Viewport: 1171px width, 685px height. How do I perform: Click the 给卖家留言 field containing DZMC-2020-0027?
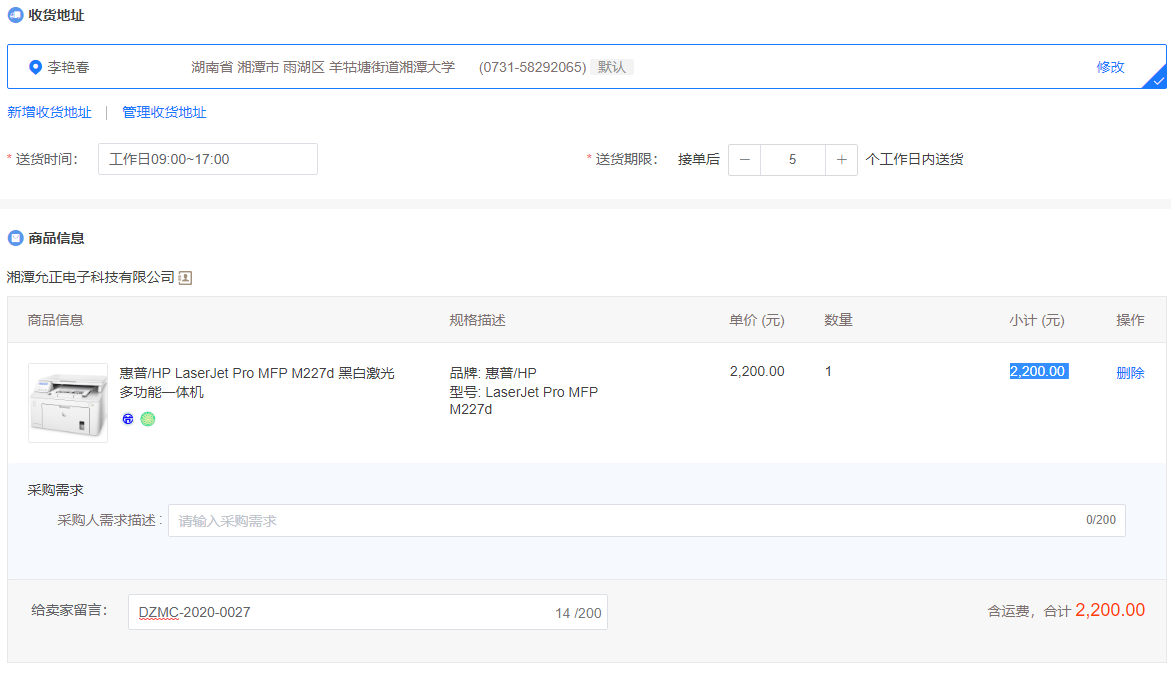367,613
